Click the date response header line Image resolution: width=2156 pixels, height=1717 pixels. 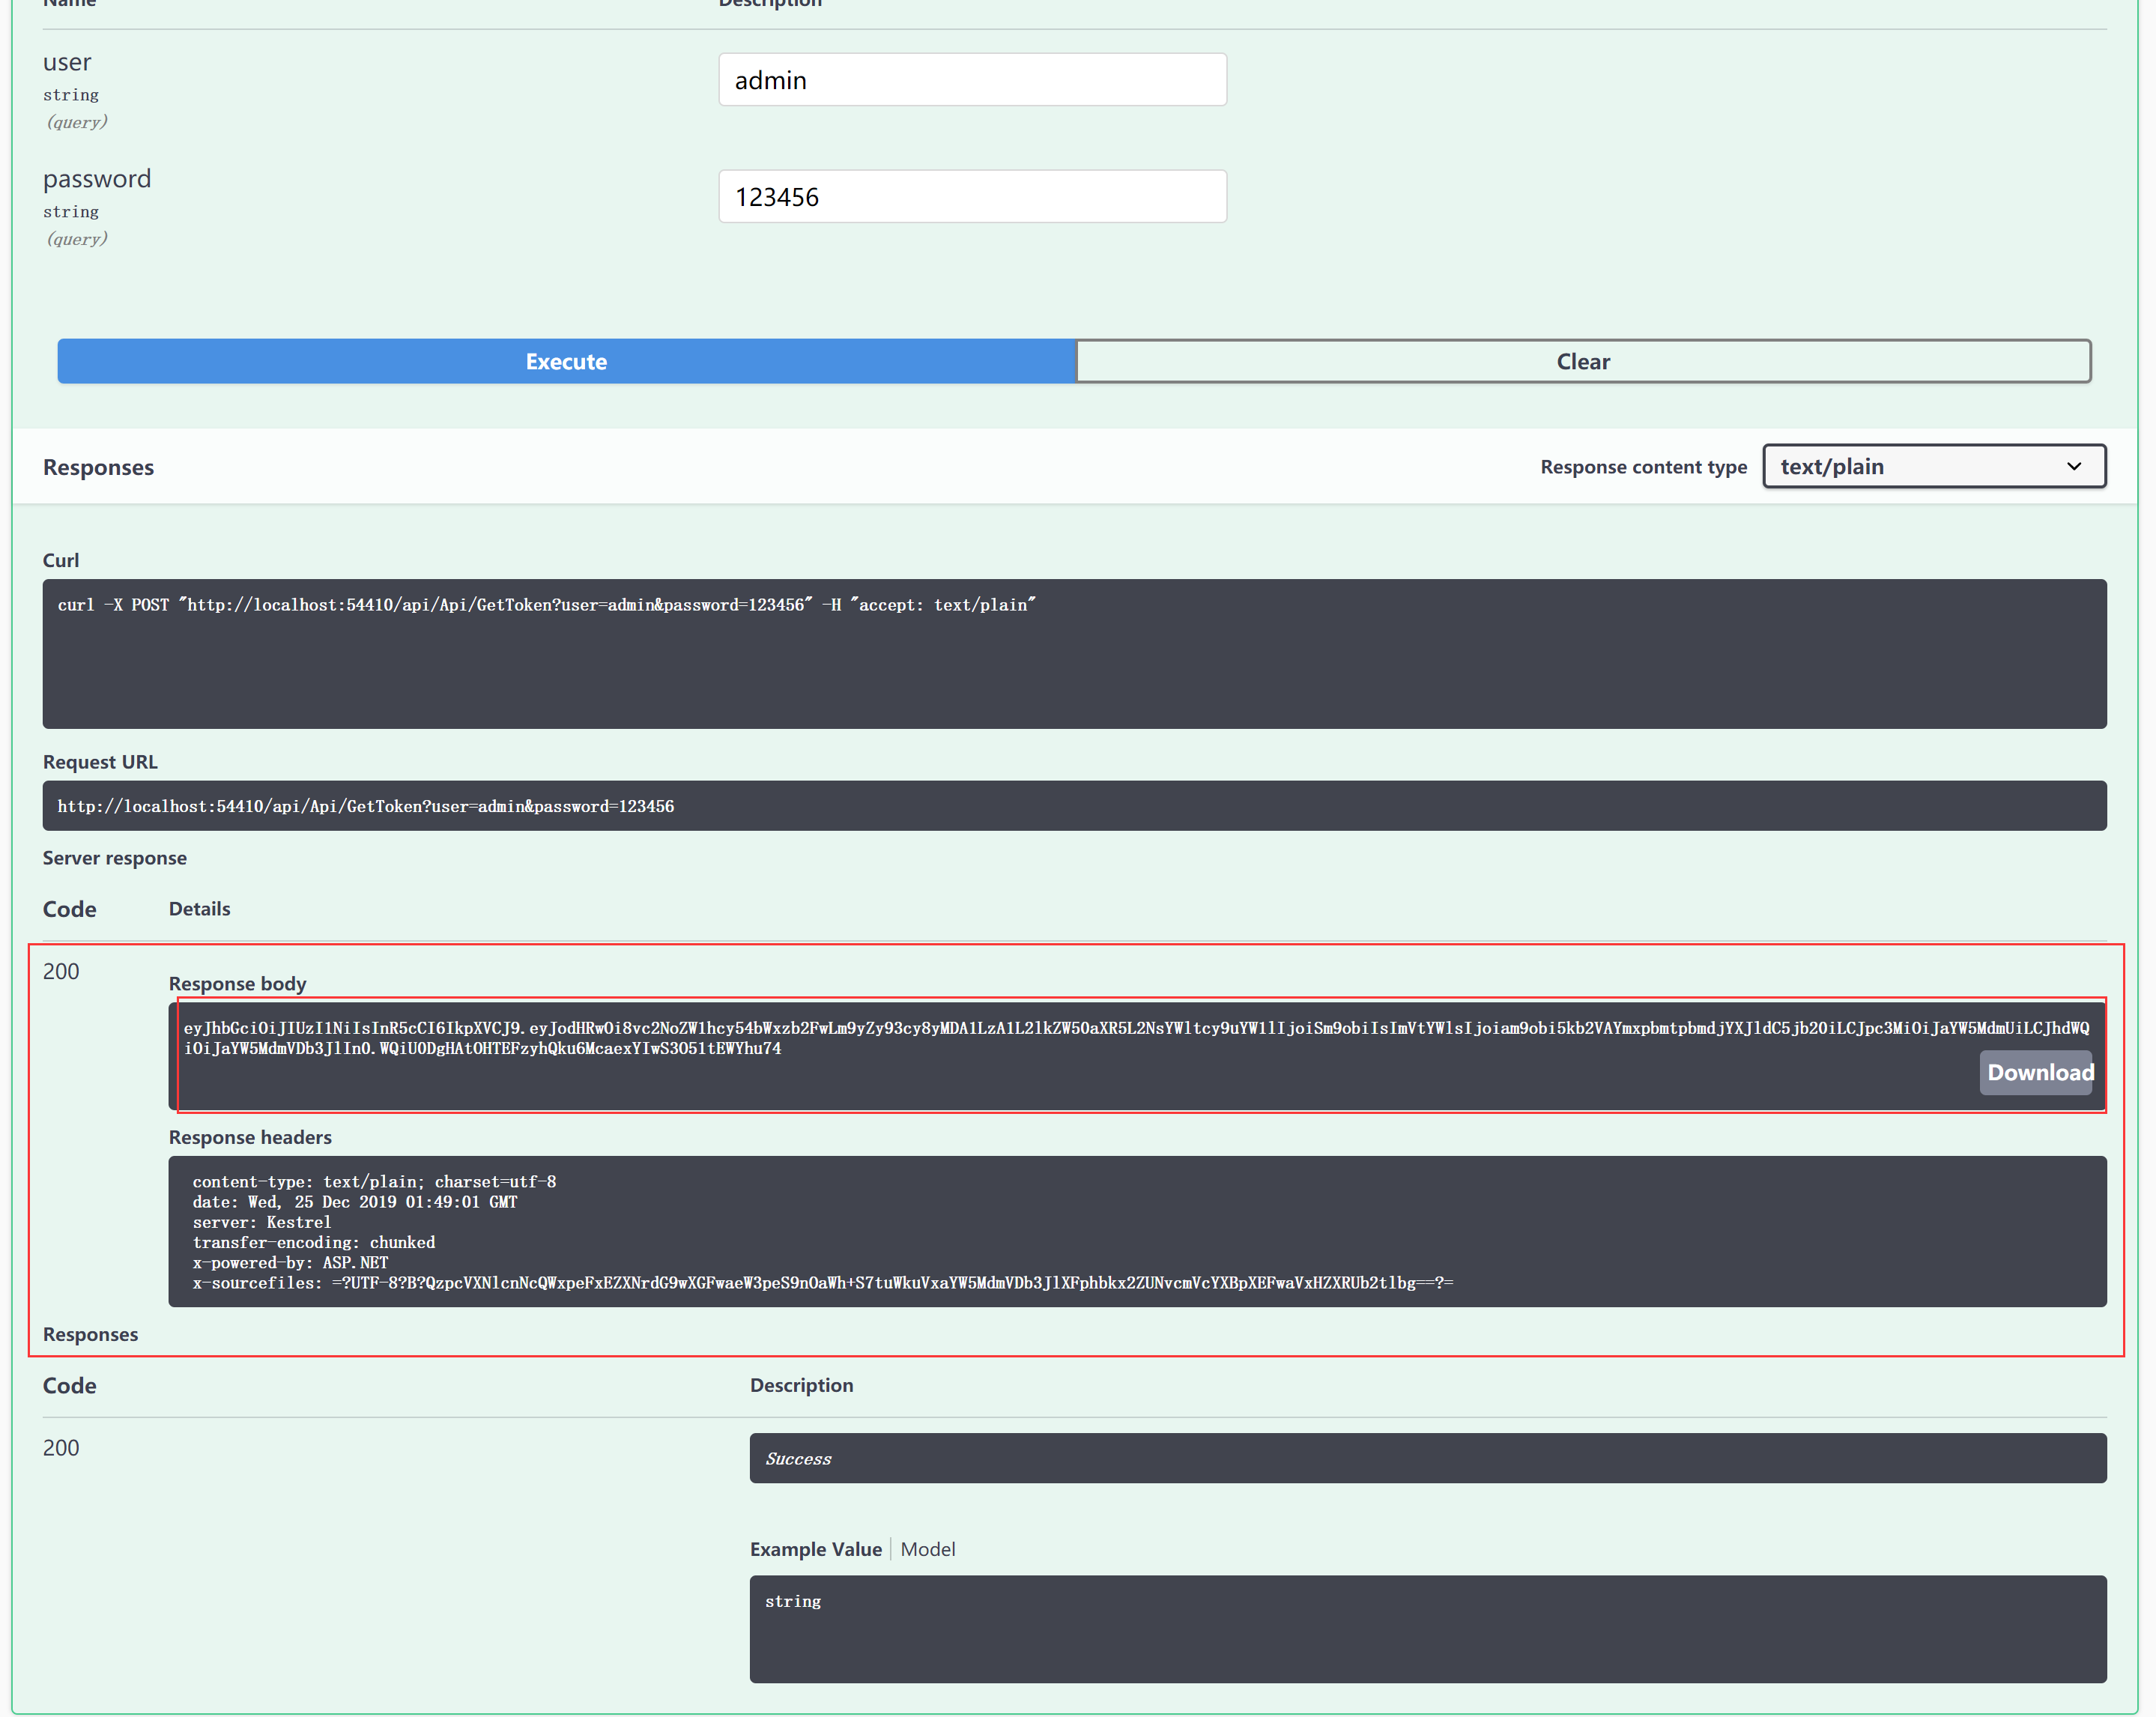coord(355,1202)
